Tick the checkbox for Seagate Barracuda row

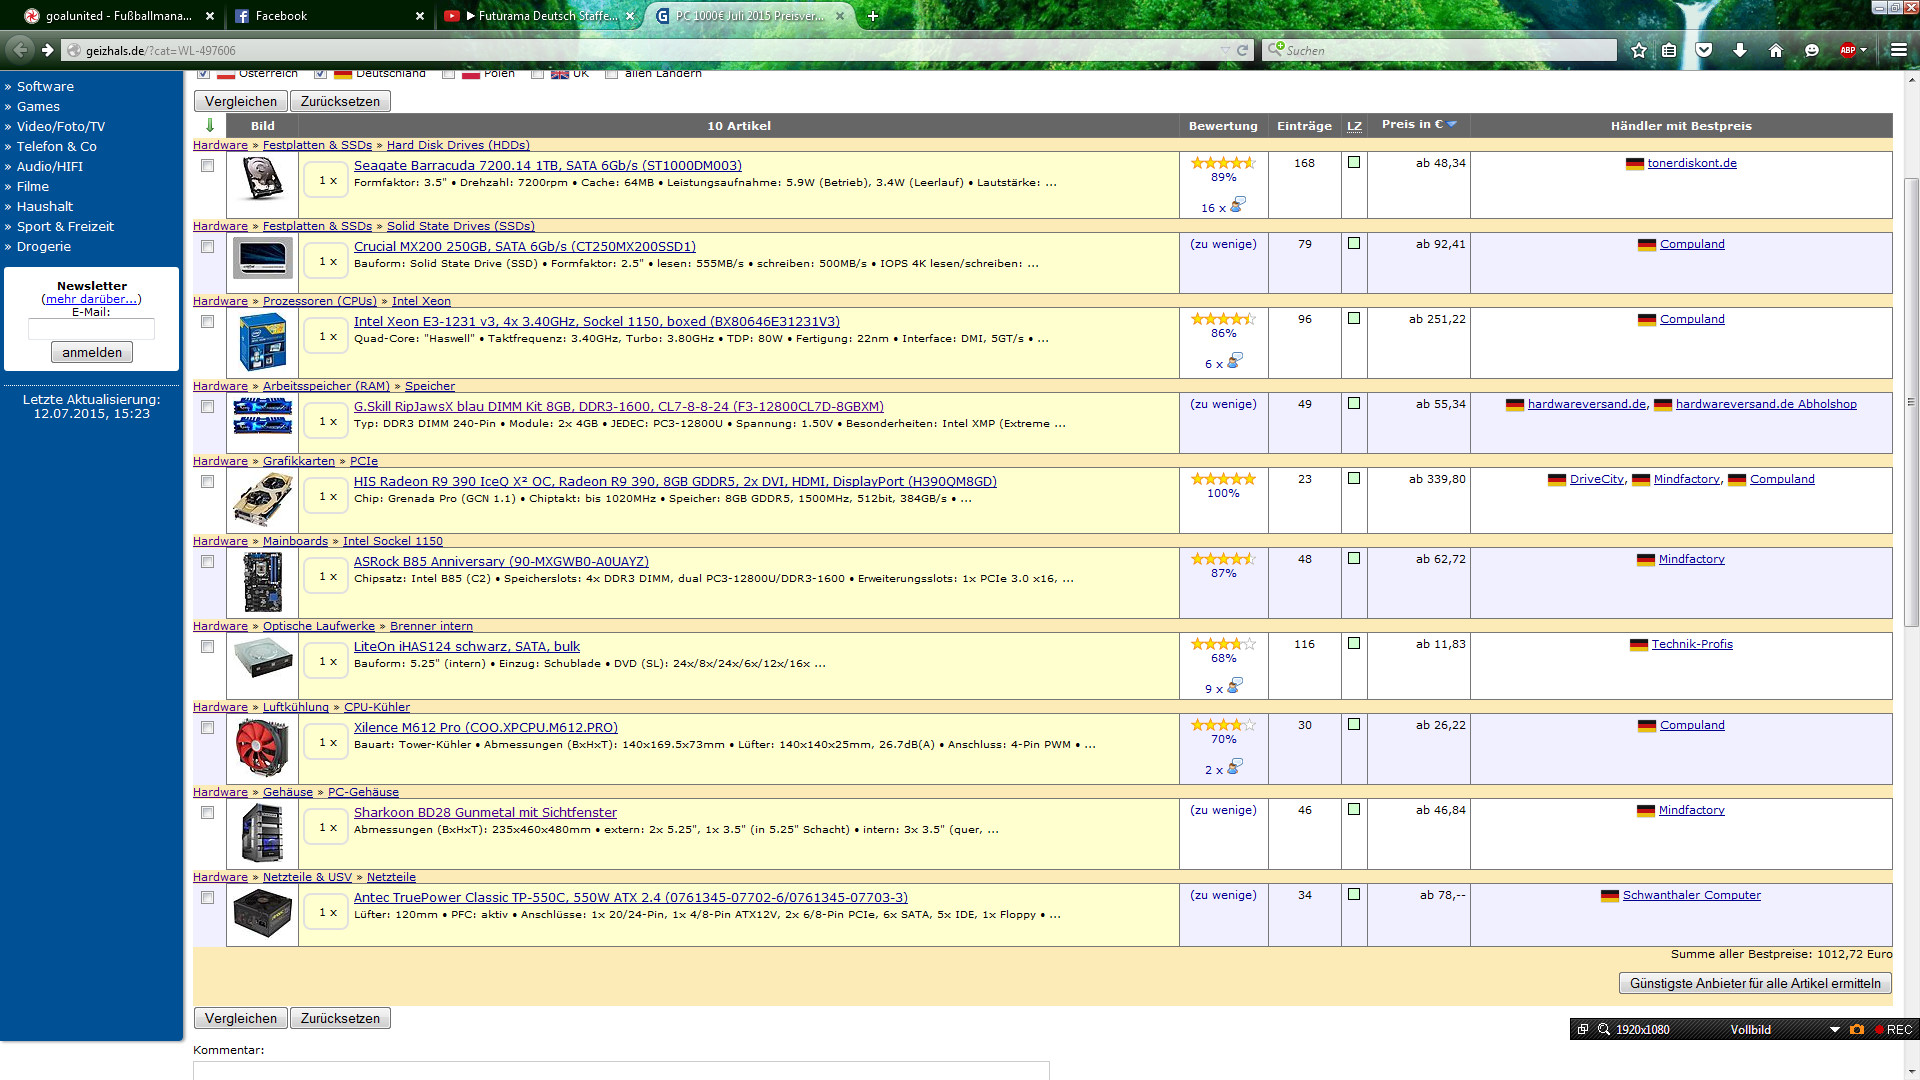(x=207, y=166)
